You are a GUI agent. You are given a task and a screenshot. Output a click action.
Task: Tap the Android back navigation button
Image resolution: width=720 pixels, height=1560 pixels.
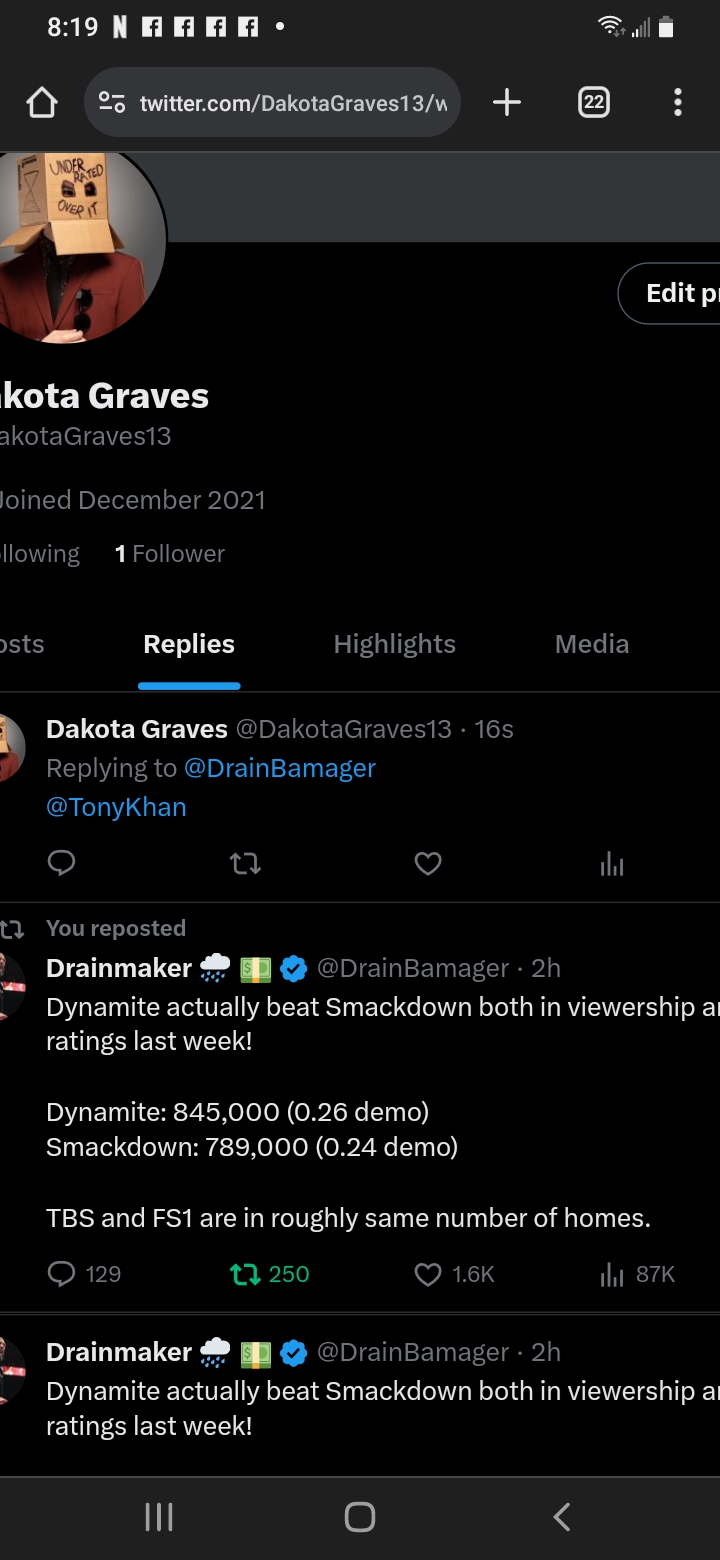coord(562,1517)
